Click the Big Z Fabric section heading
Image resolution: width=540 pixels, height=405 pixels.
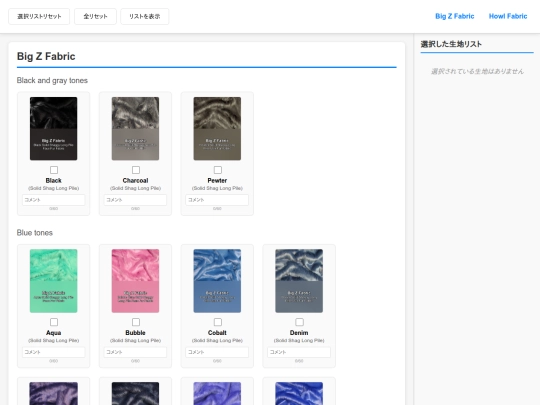coord(46,56)
